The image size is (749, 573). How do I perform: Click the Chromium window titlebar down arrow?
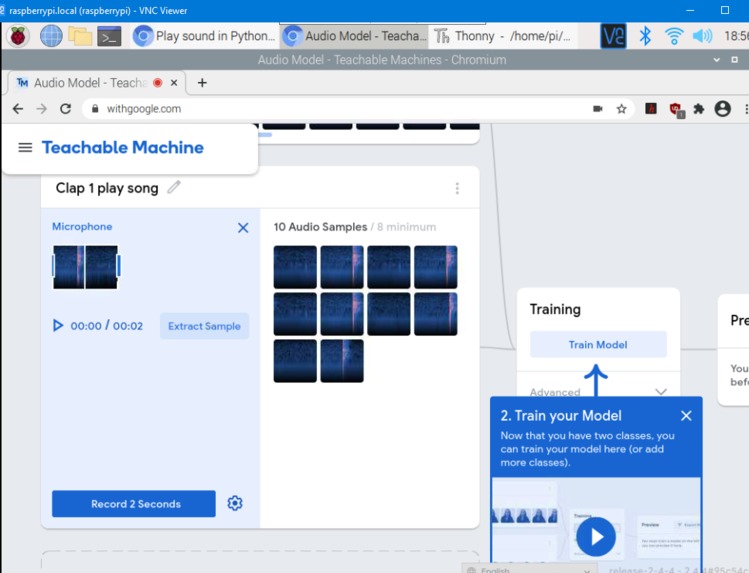pos(717,60)
